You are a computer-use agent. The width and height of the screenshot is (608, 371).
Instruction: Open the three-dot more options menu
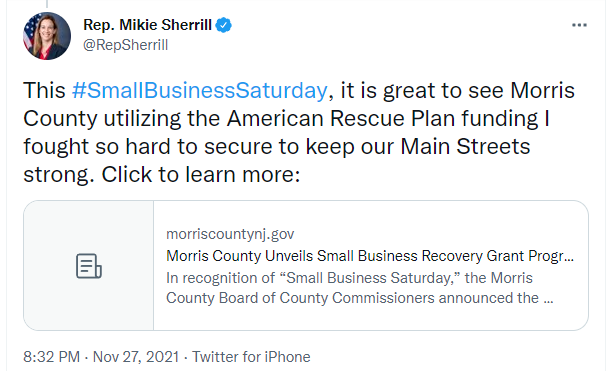point(579,25)
